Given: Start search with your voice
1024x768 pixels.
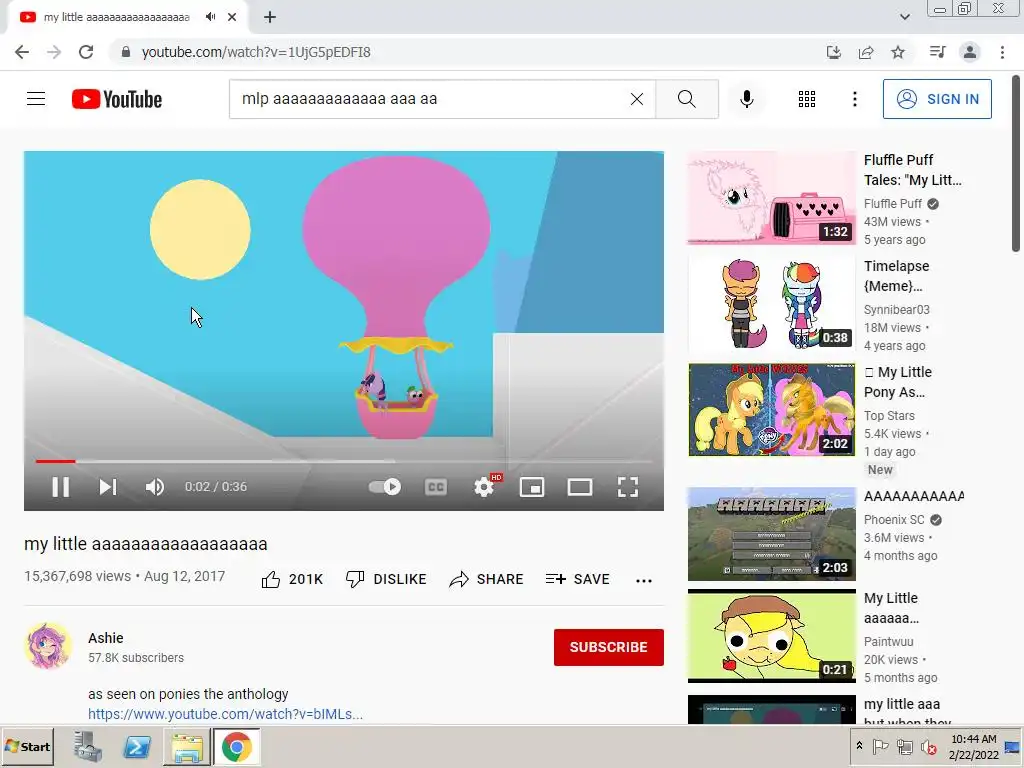Looking at the screenshot, I should [x=746, y=99].
